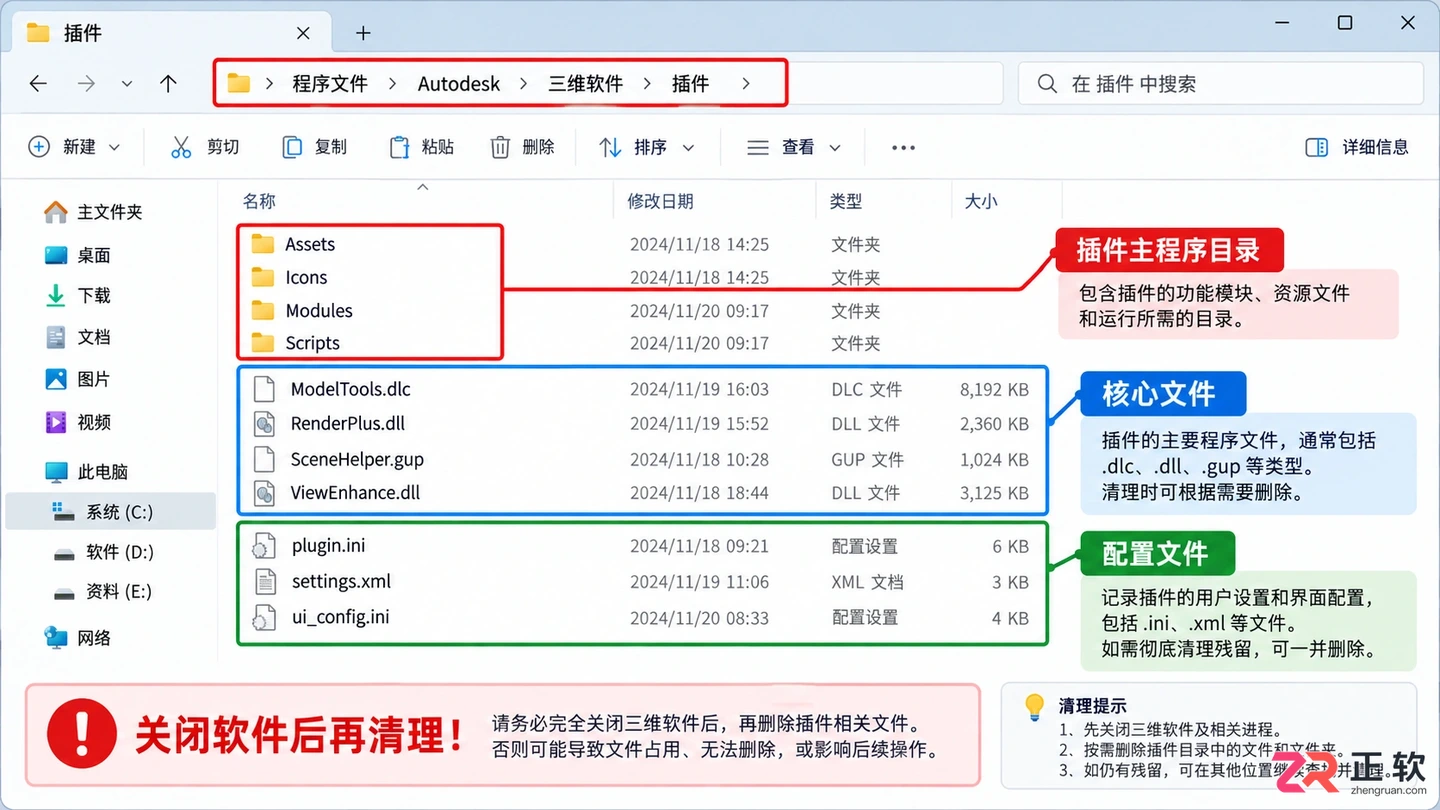Open 文档 in the sidebar
The image size is (1440, 810).
(78, 337)
